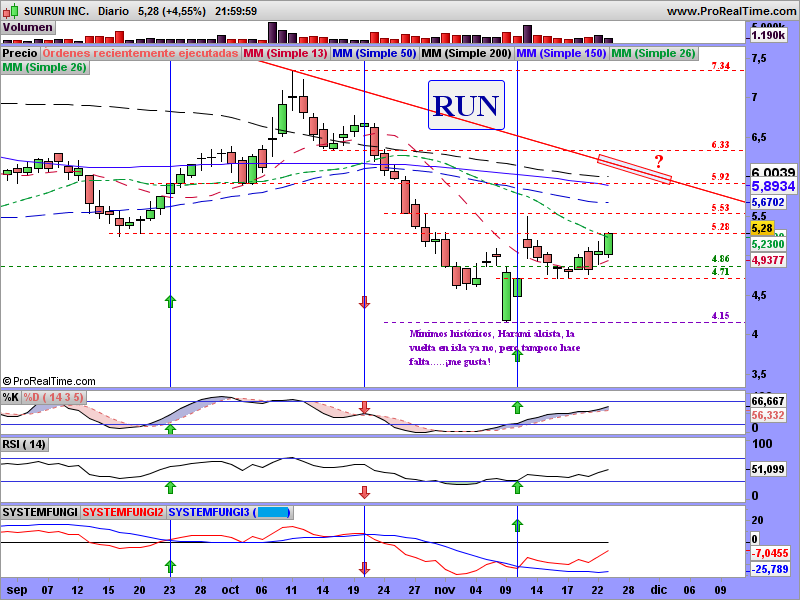The height and width of the screenshot is (600, 800).
Task: Click the 6.33 resistance level label
Action: pos(720,145)
